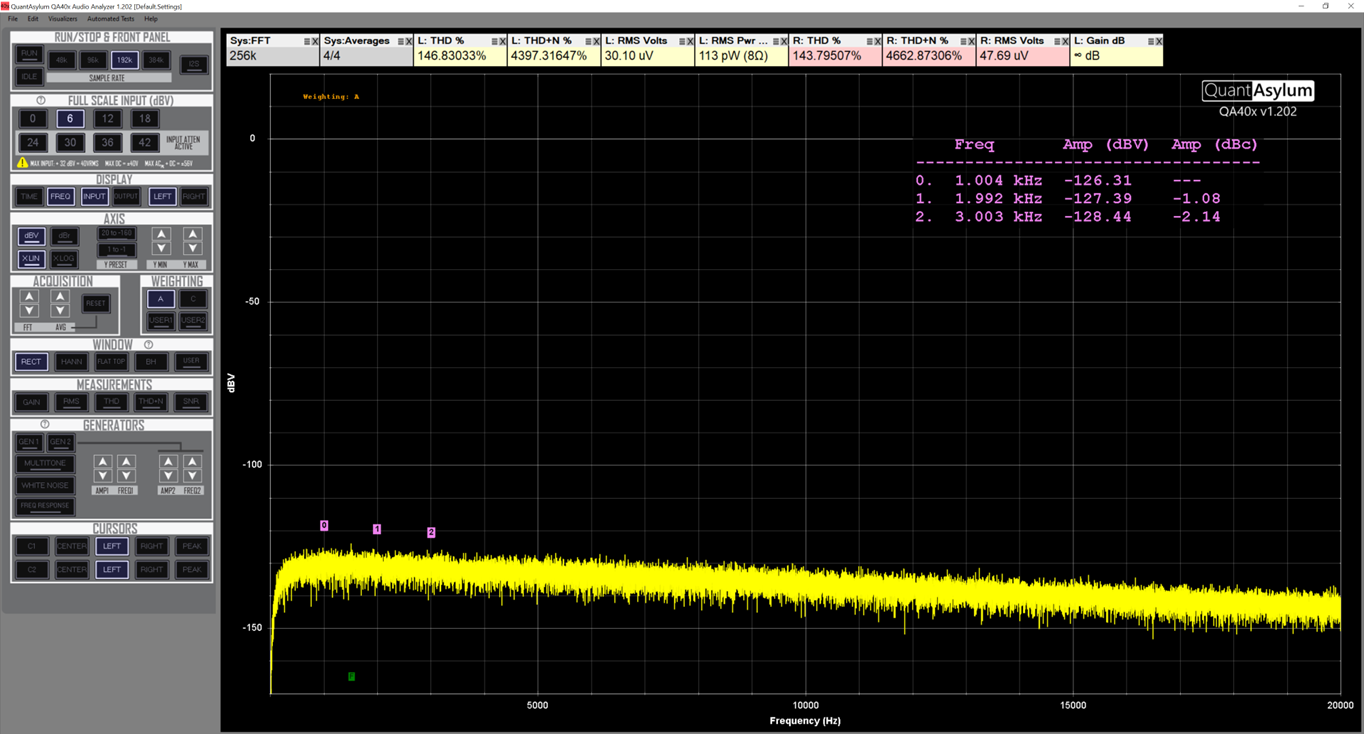Decrease Y MAX with down arrow

coord(193,249)
